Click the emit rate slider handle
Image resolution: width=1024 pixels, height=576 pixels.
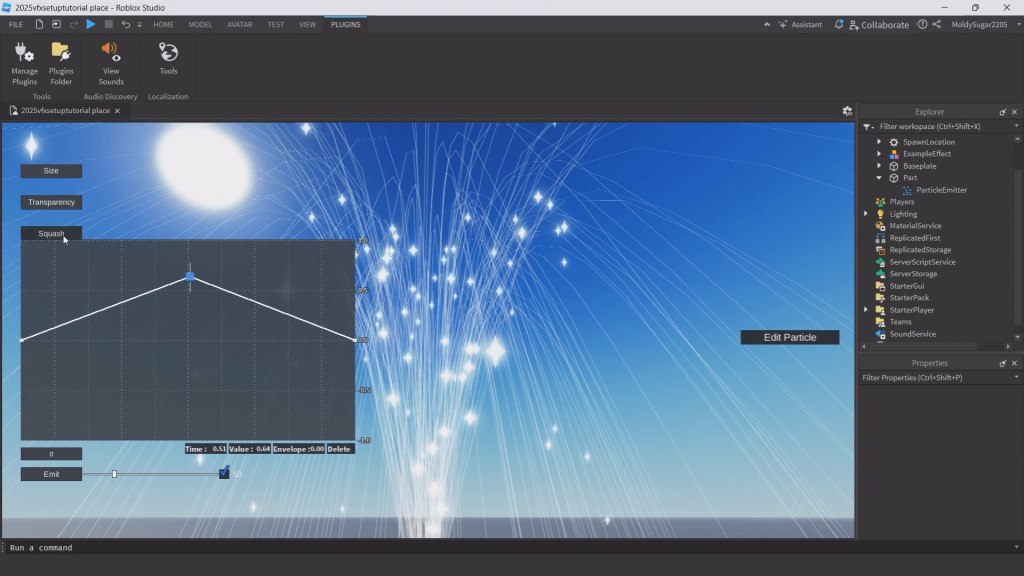coord(114,474)
